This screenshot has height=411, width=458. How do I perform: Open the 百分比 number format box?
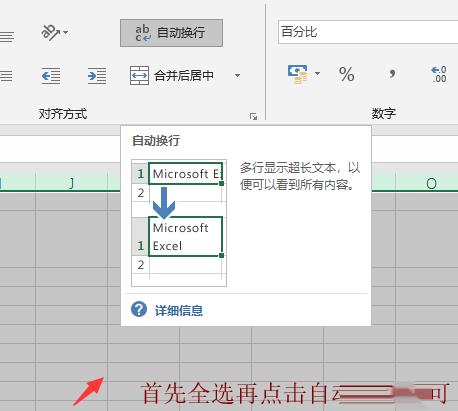pyautogui.click(x=368, y=32)
